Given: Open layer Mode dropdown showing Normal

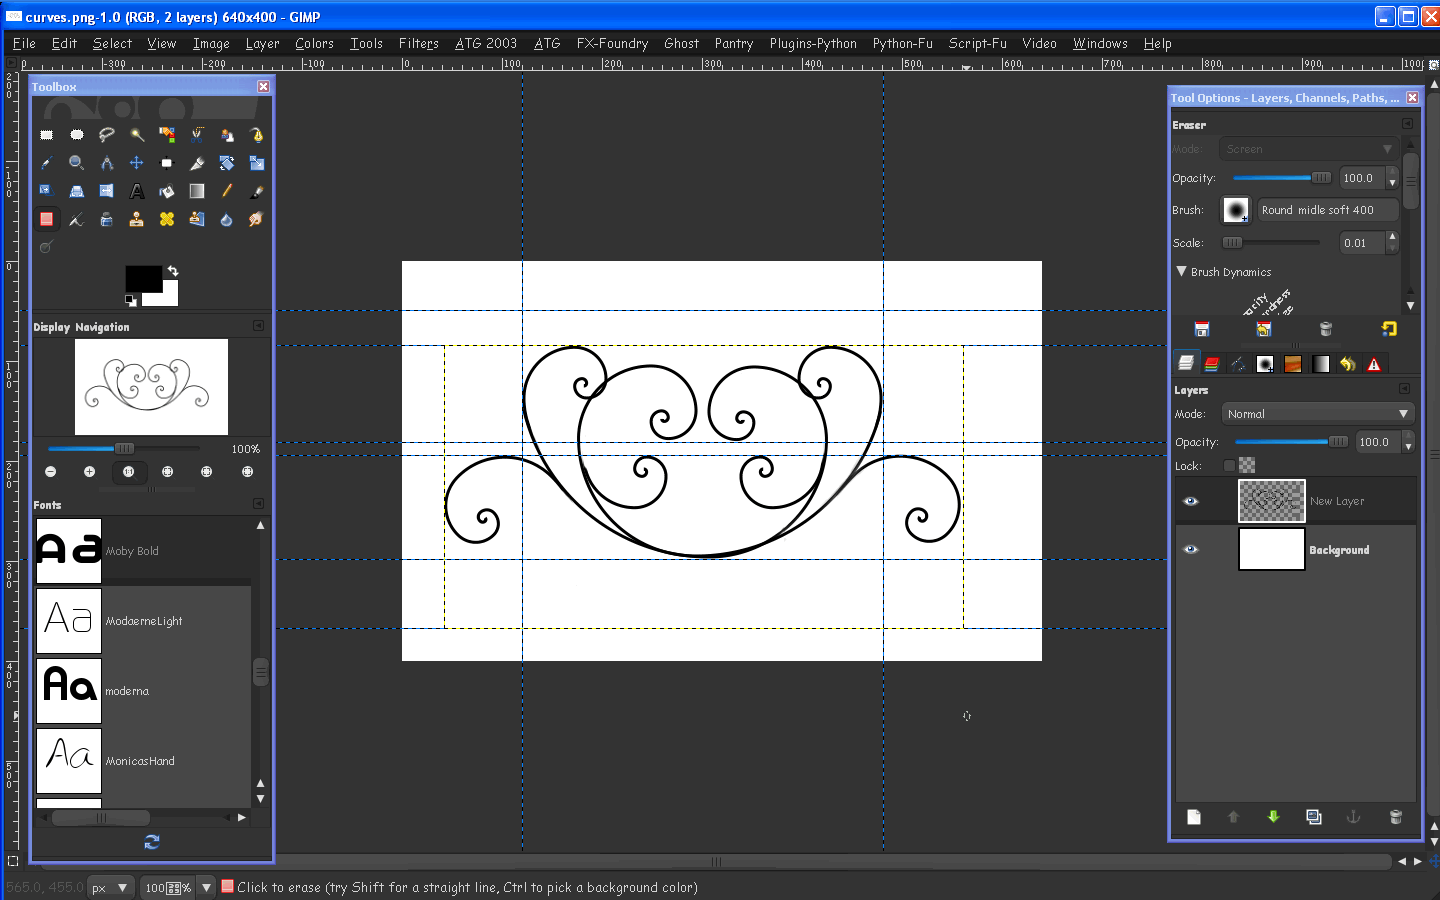Looking at the screenshot, I should pos(1318,413).
